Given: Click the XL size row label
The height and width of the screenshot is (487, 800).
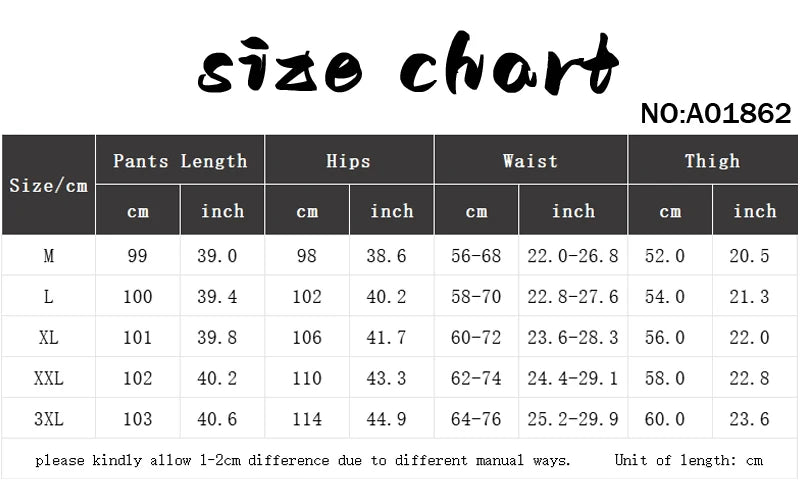Looking at the screenshot, I should point(48,338).
